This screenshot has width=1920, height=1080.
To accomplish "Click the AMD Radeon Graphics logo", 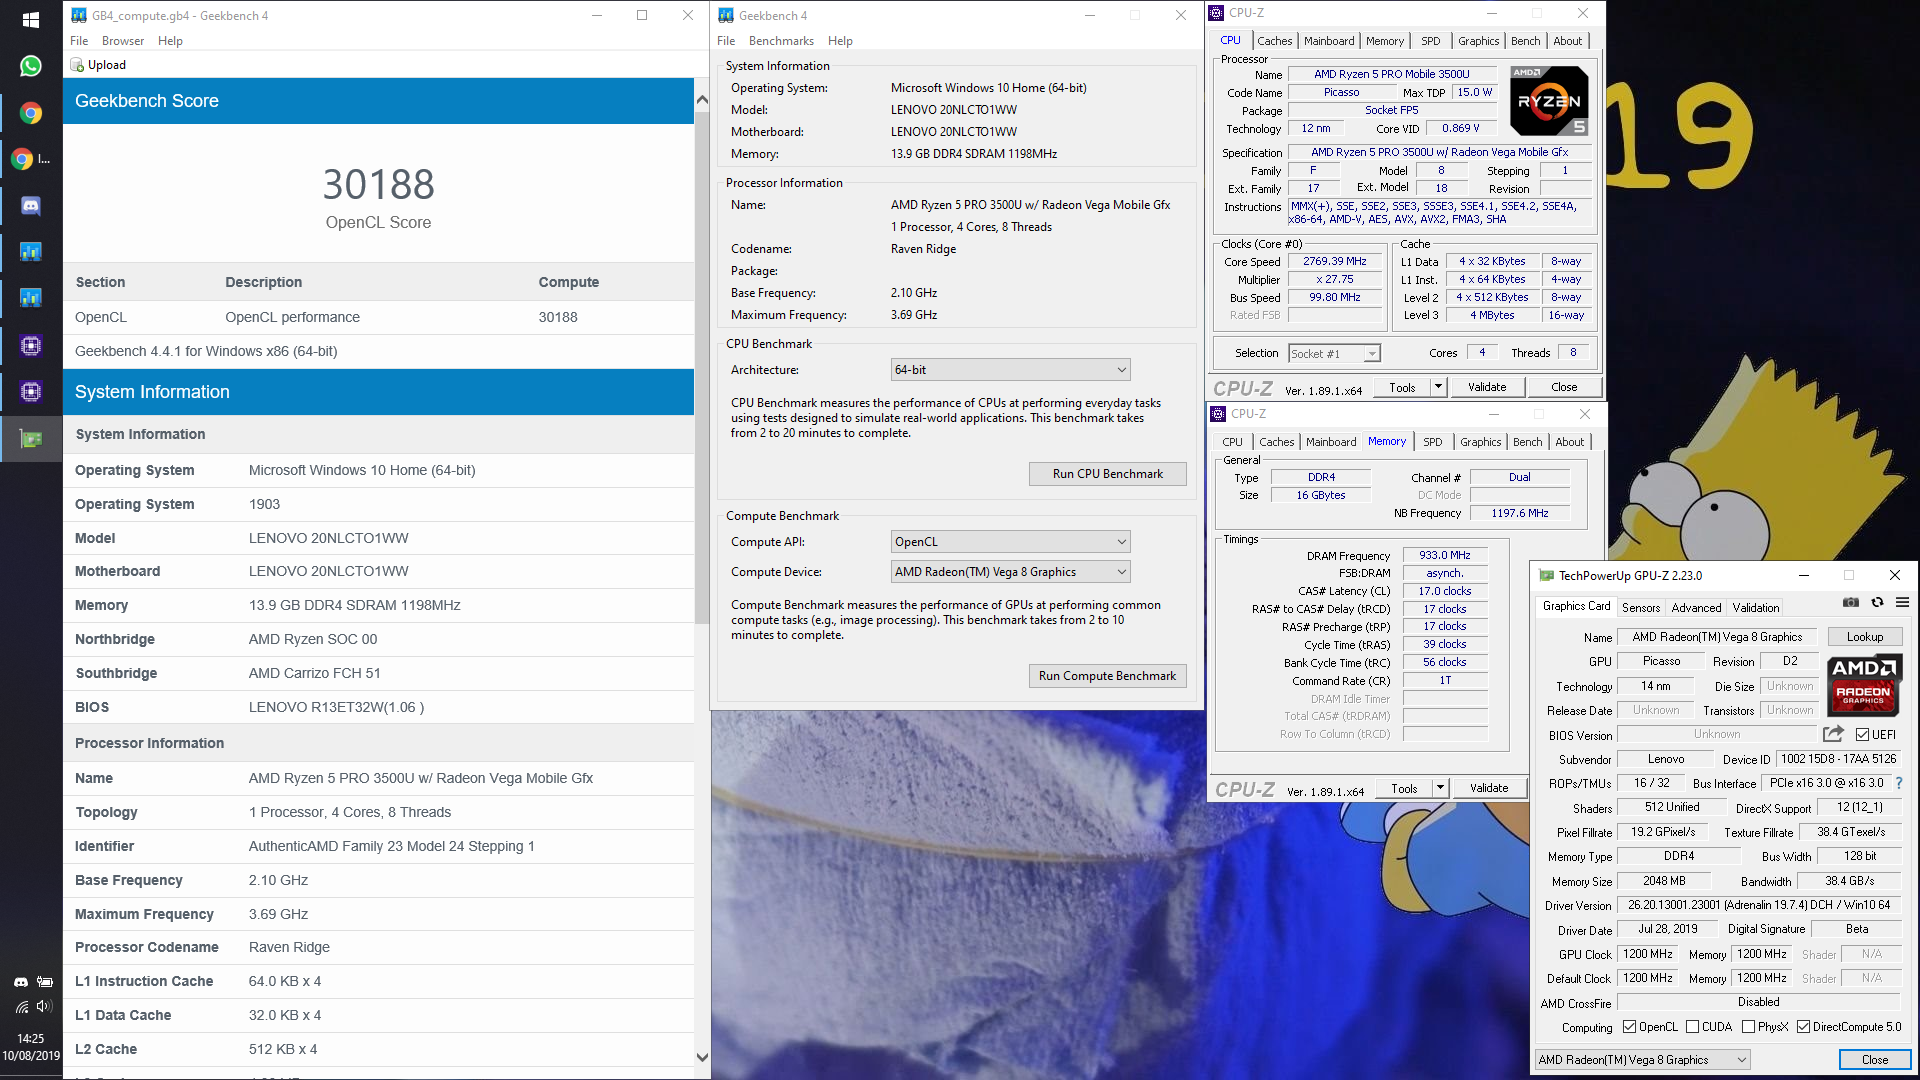I will pos(1864,685).
